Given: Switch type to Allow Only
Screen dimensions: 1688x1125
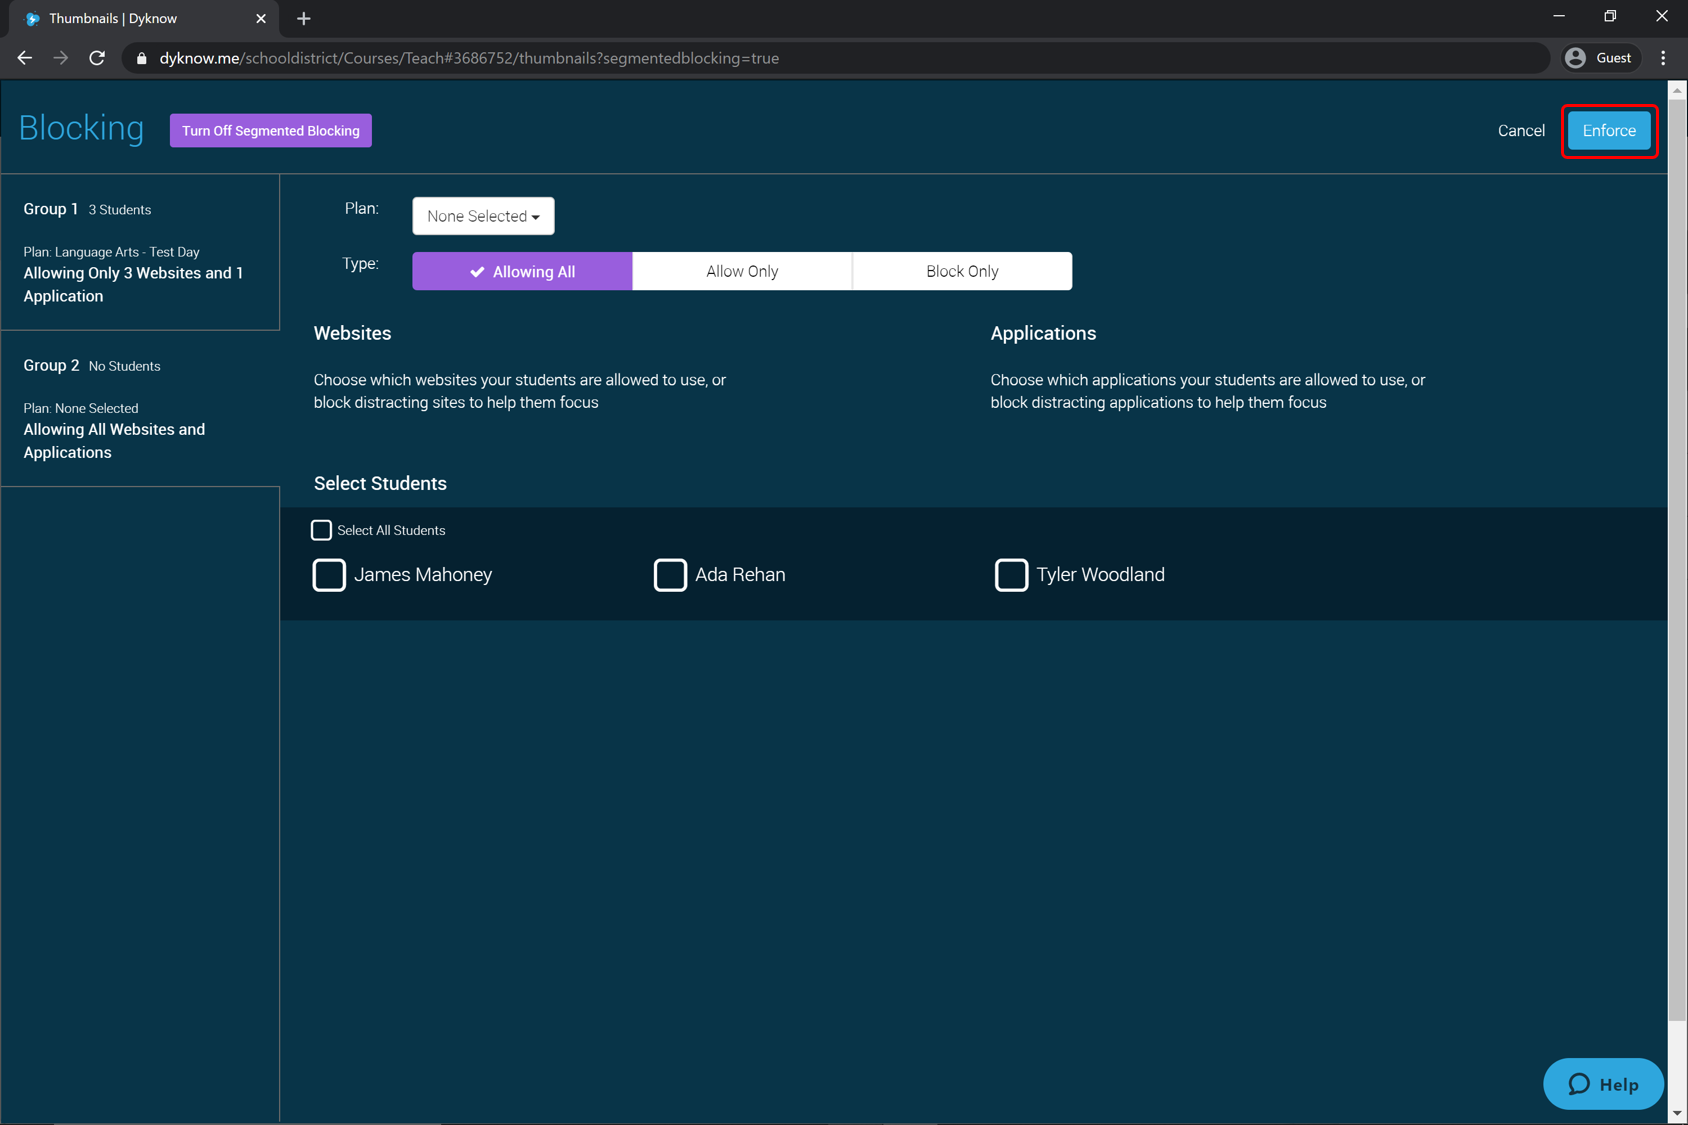Looking at the screenshot, I should click(742, 271).
